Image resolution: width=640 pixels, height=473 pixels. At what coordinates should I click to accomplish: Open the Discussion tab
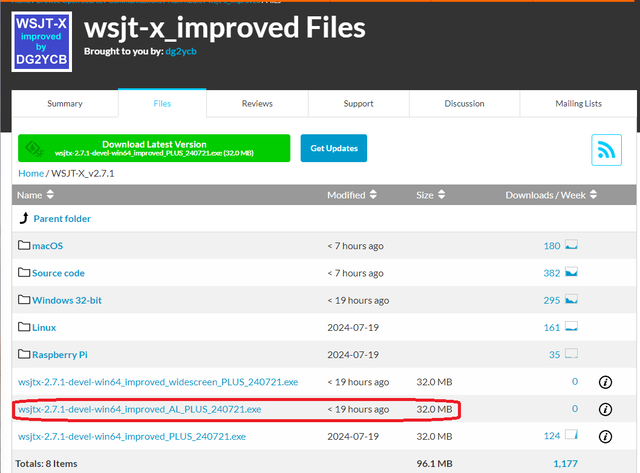click(x=464, y=104)
